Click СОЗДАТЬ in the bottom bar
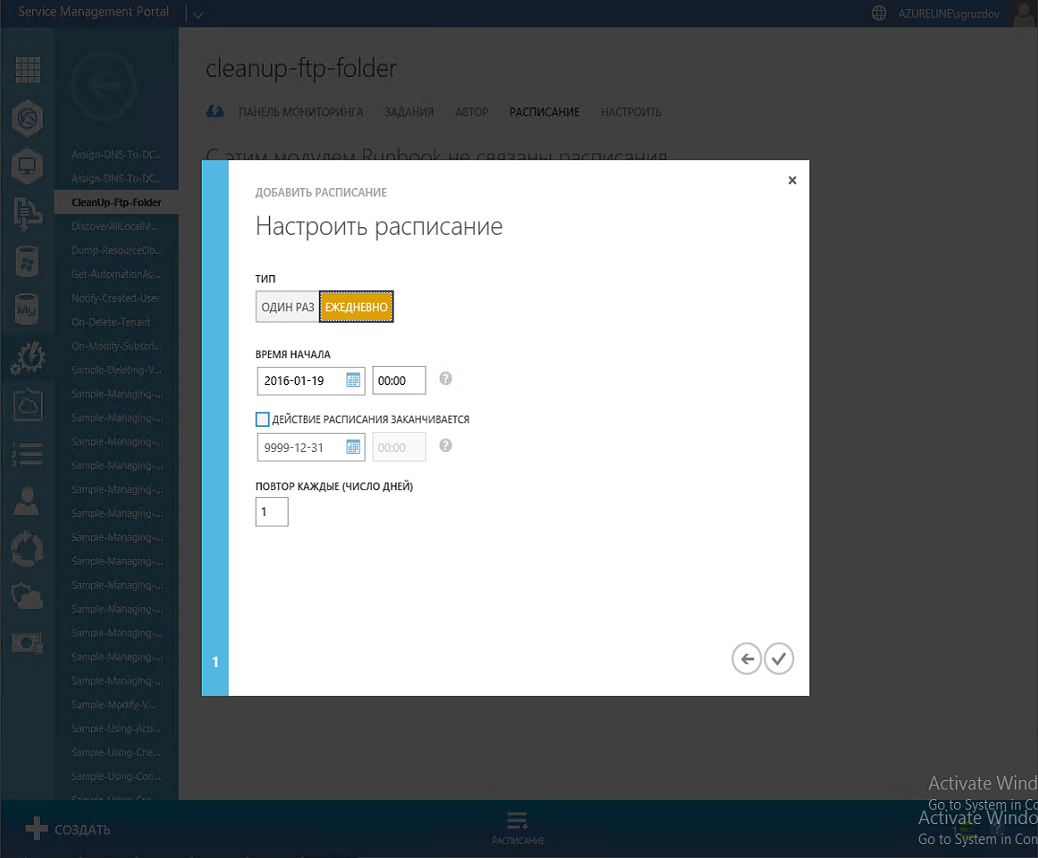The image size is (1038, 858). pos(72,828)
